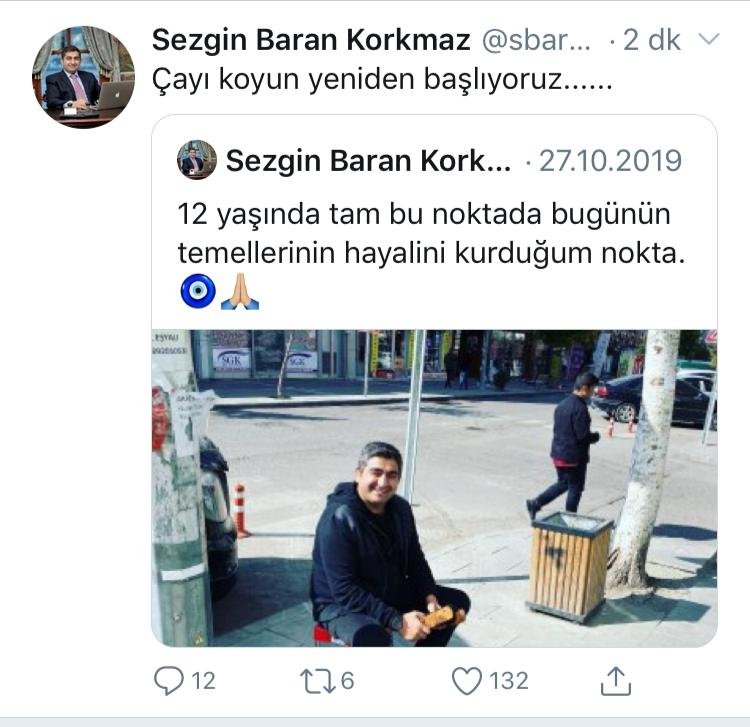The width and height of the screenshot is (750, 727).
Task: Click the reply speech bubble icon
Action: click(x=168, y=681)
